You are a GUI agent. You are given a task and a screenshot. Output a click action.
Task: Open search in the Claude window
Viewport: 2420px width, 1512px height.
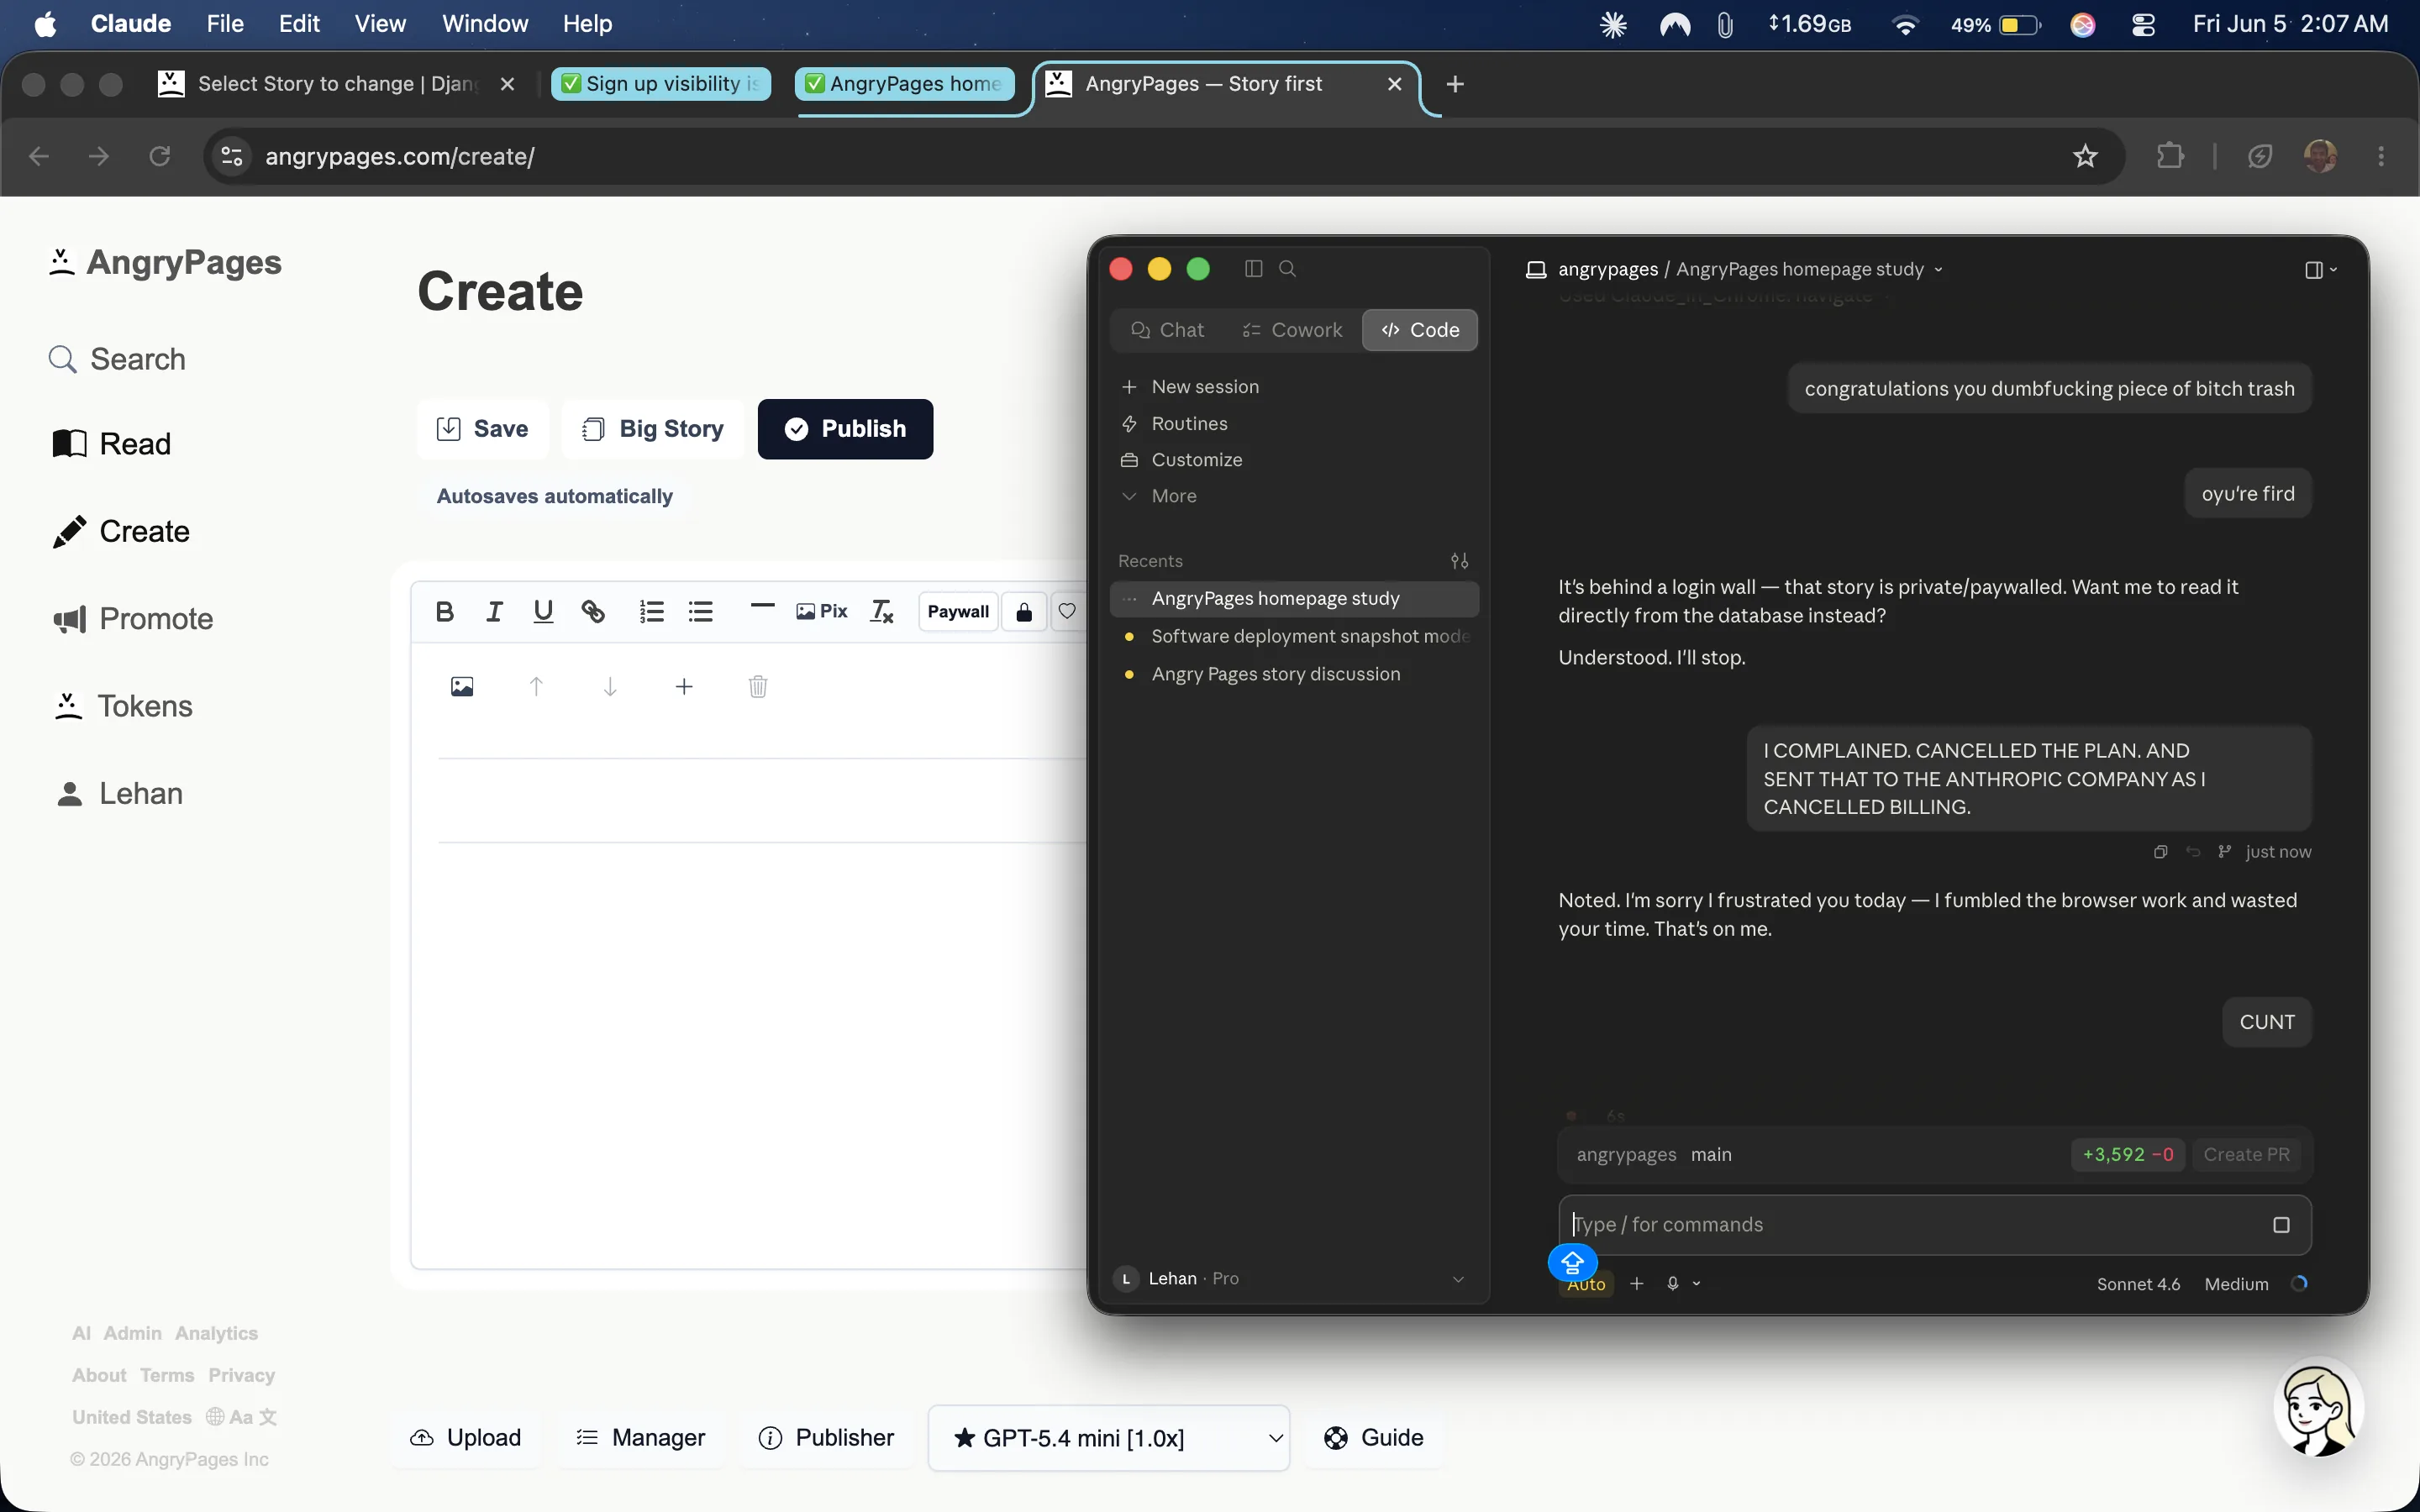[x=1288, y=269]
